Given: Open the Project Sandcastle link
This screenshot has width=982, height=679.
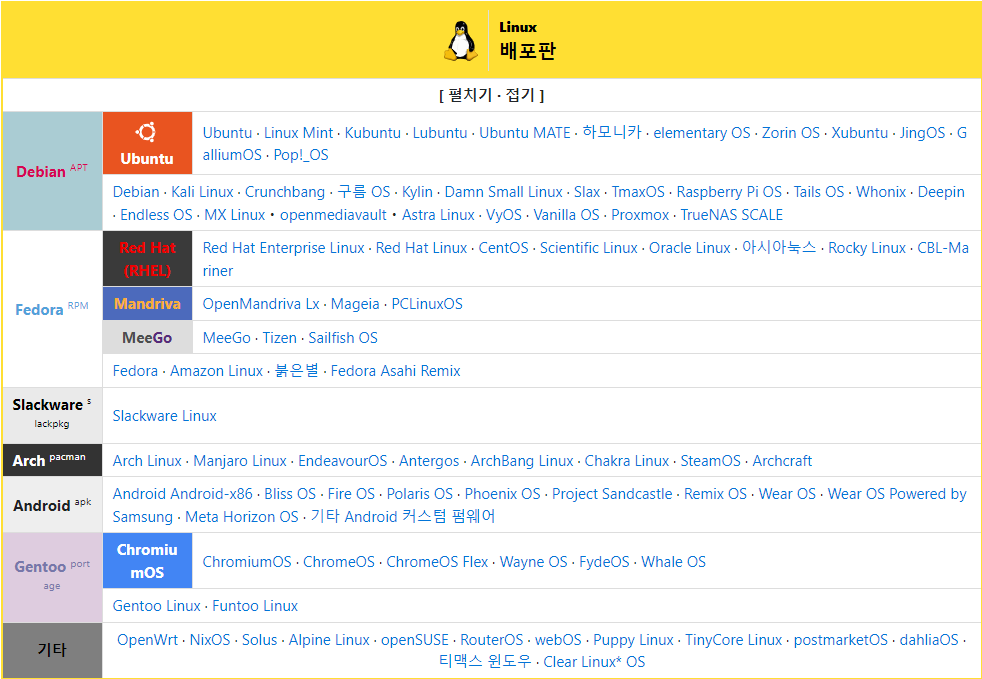Looking at the screenshot, I should tap(612, 494).
